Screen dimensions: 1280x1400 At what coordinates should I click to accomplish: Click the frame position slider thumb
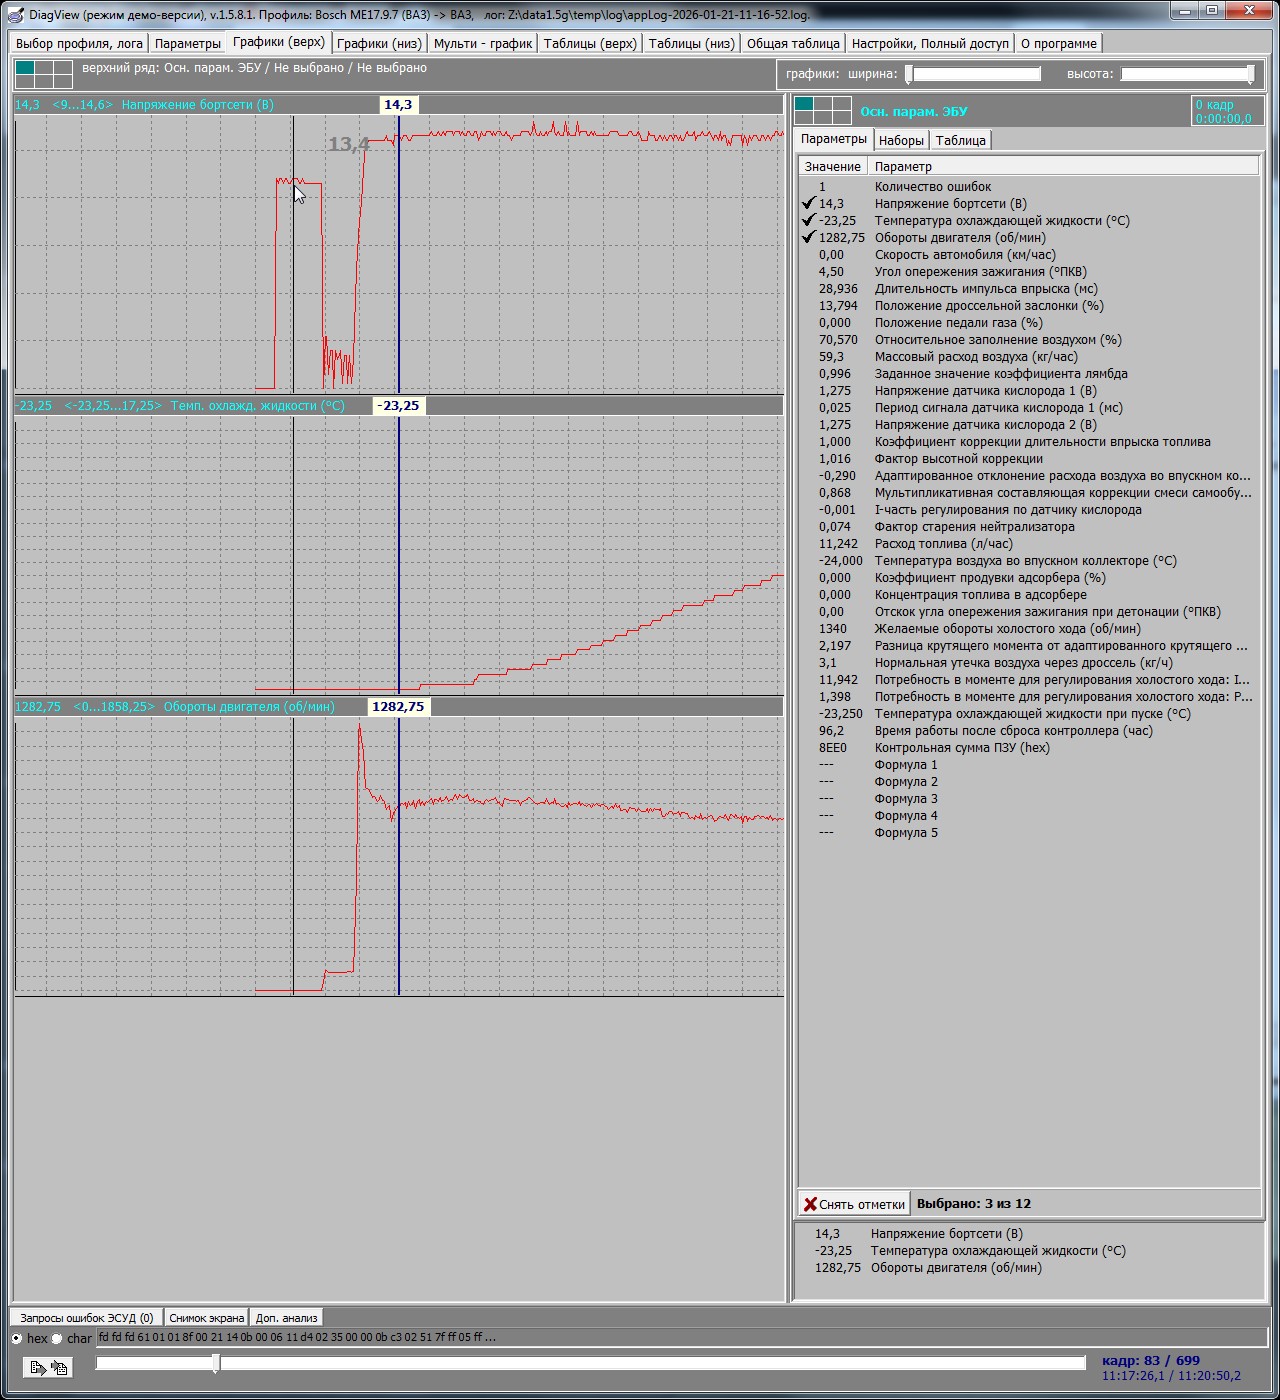216,1363
